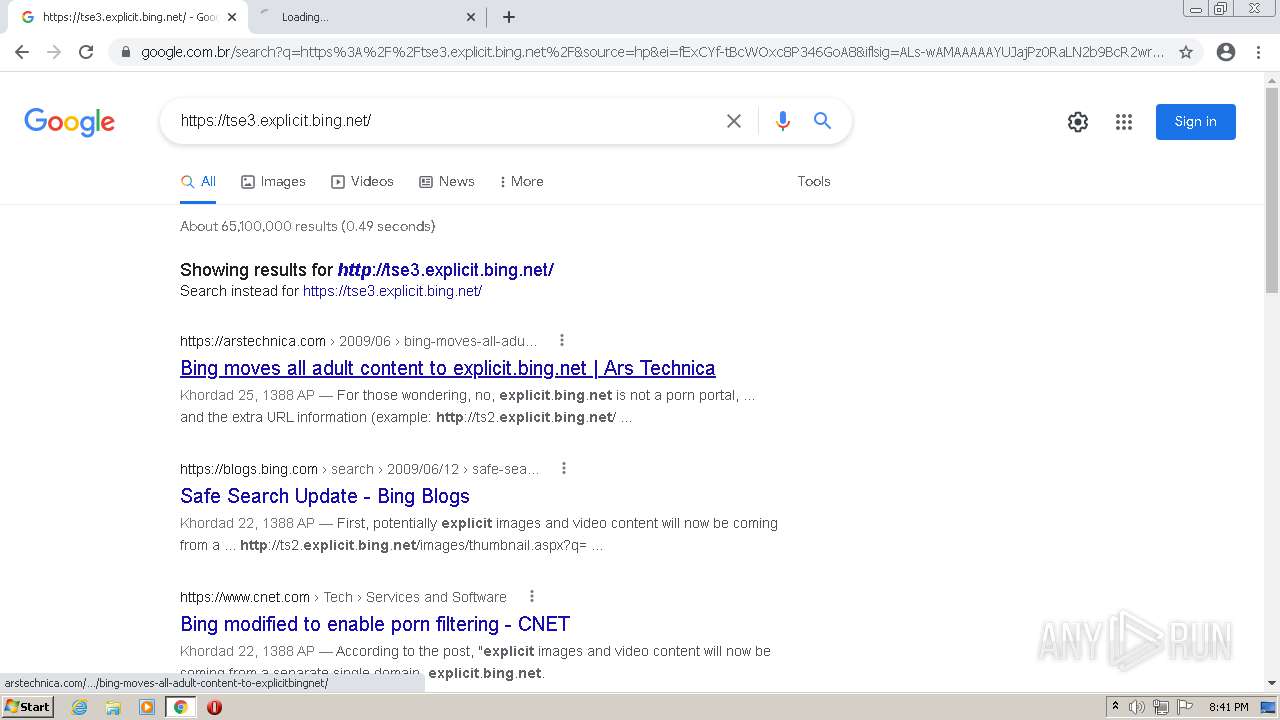Open options for the blogs.bing.com result
This screenshot has width=1280, height=720.
tap(564, 468)
